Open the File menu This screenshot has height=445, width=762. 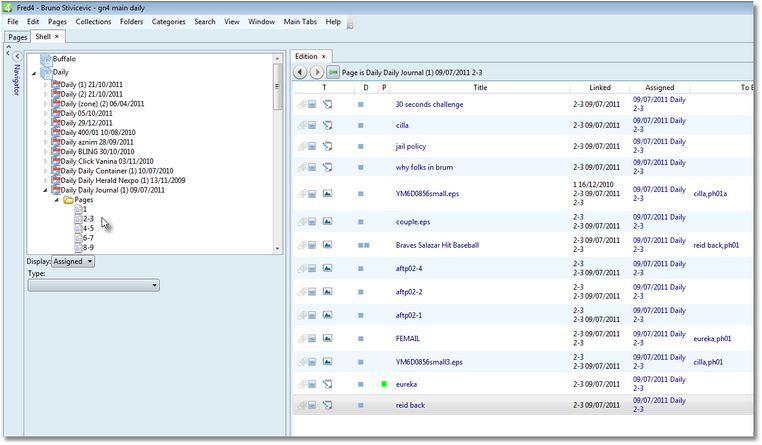tap(13, 22)
